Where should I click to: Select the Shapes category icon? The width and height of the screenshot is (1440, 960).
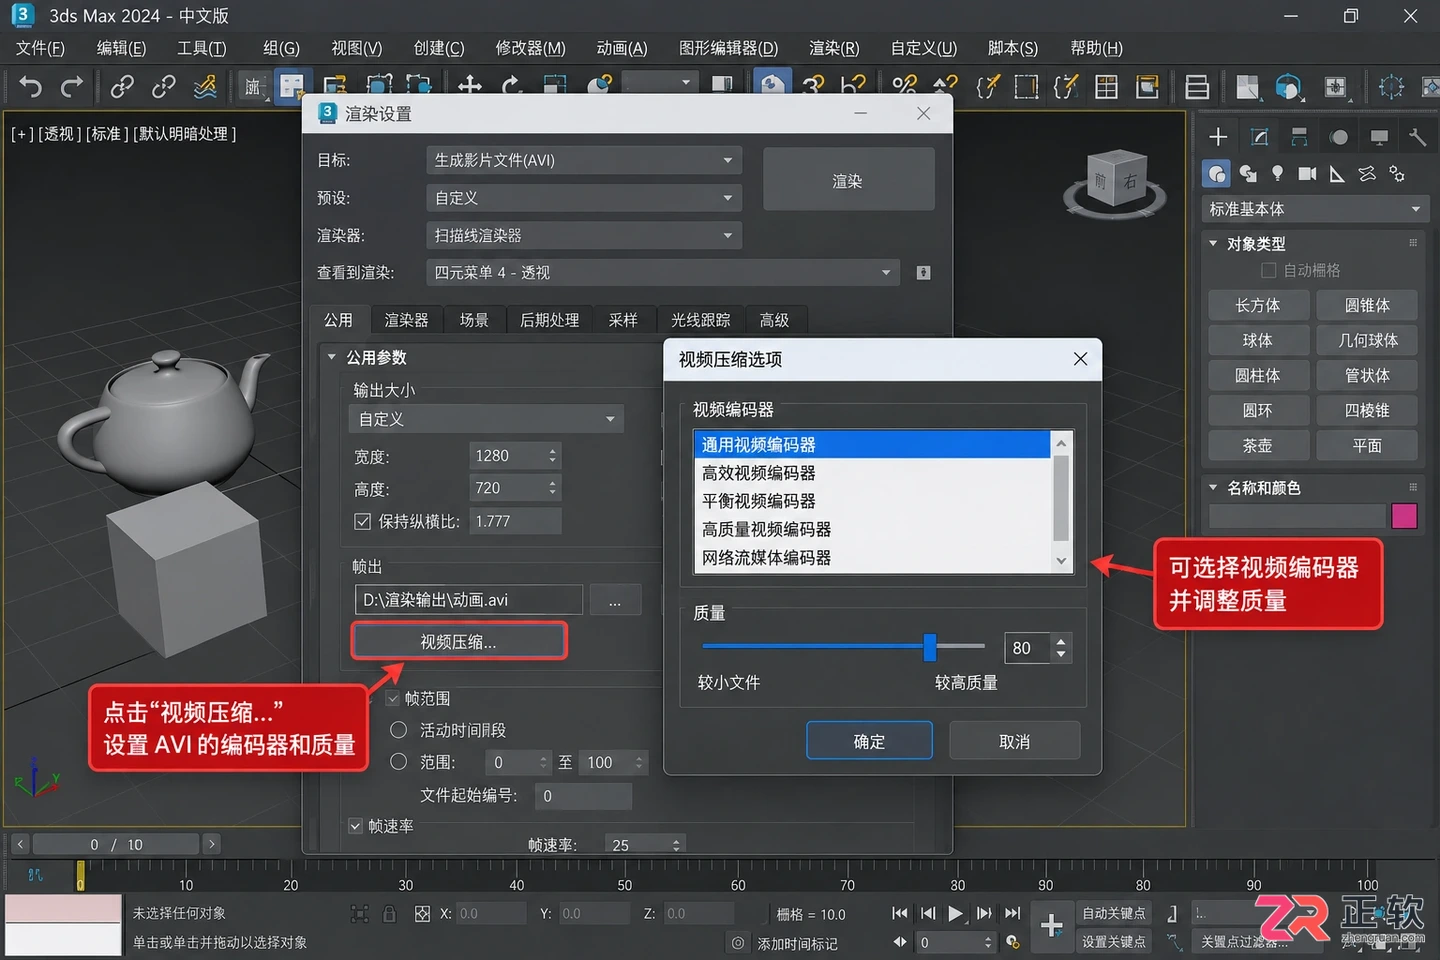(x=1248, y=174)
